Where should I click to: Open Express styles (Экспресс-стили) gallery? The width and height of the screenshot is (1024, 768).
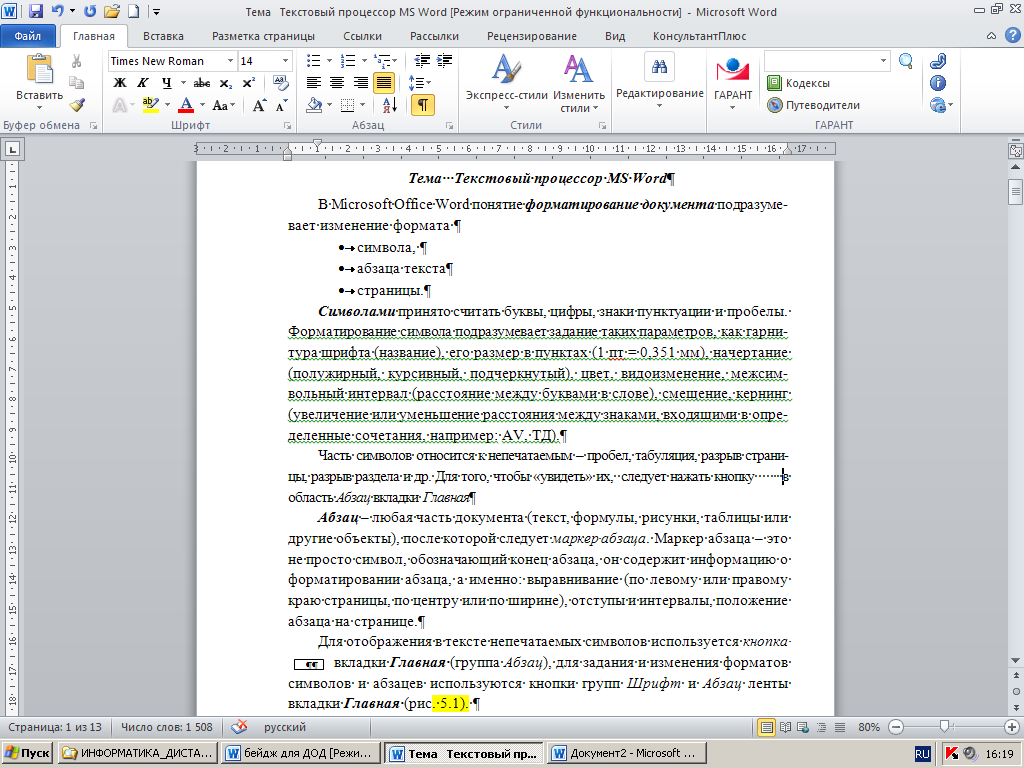[506, 83]
